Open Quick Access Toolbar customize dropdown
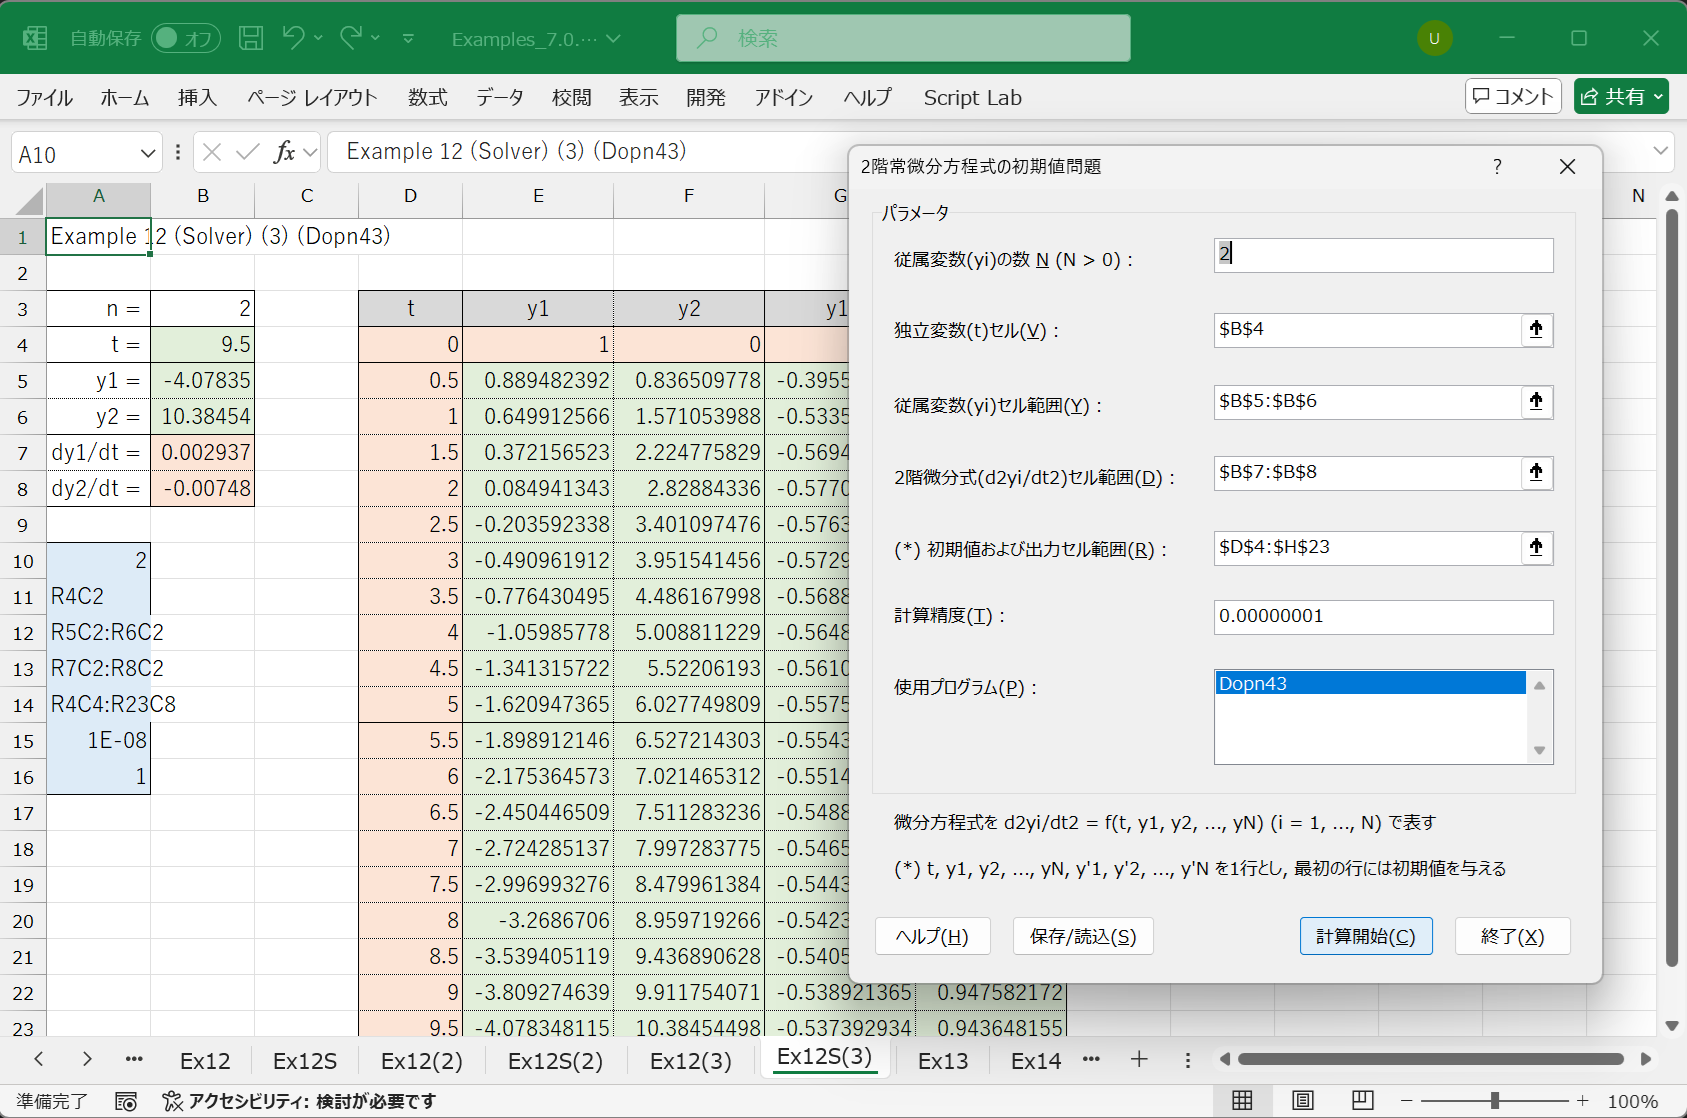Viewport: 1687px width, 1118px height. (x=408, y=38)
